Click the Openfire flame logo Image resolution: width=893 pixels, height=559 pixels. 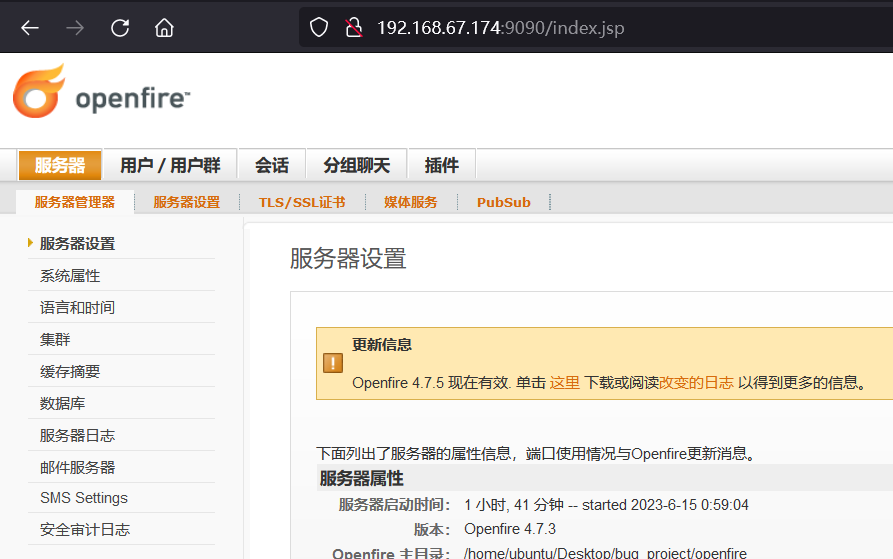coord(39,92)
